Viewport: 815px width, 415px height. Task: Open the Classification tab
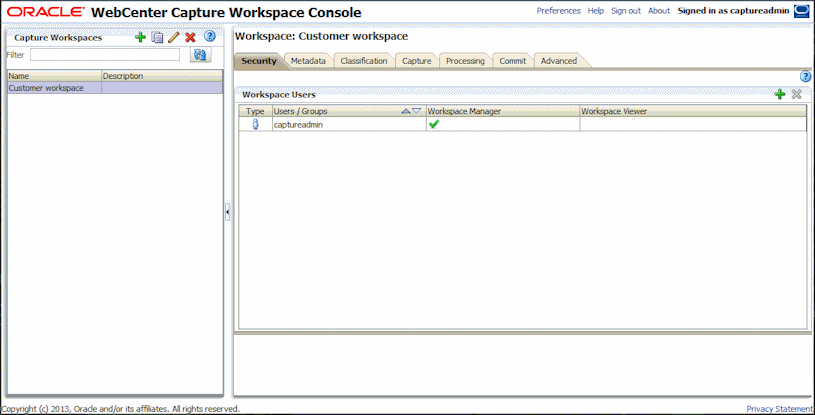click(364, 61)
